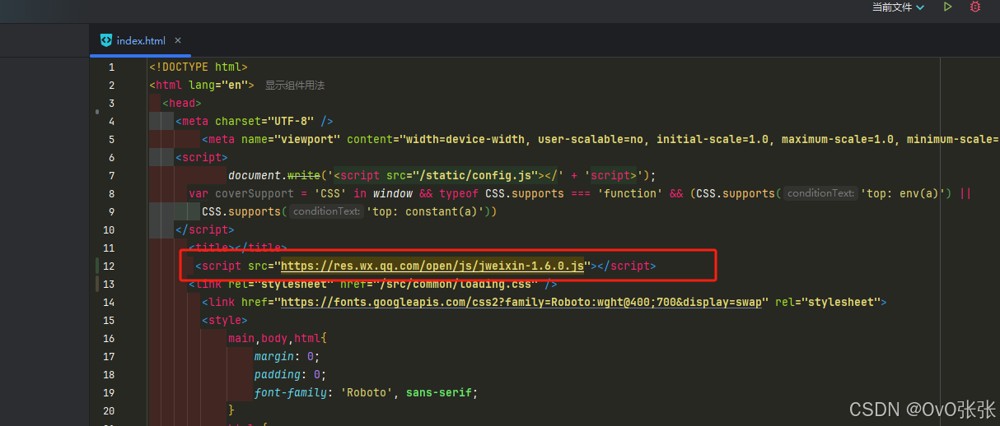Click the font-family 'Roboto' declaration
This screenshot has height=426, width=1000.
[x=366, y=392]
